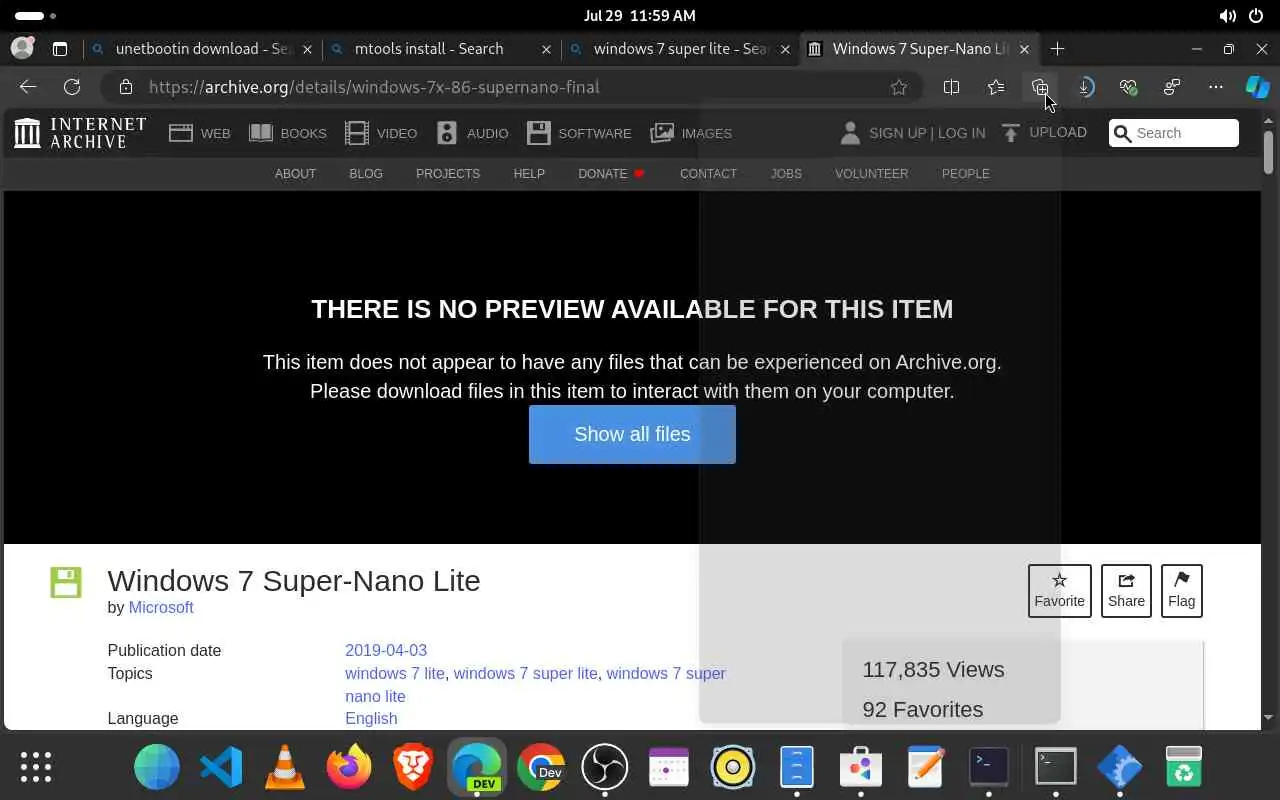Go to the Internet Archive home logo
Image resolution: width=1280 pixels, height=800 pixels.
80,133
